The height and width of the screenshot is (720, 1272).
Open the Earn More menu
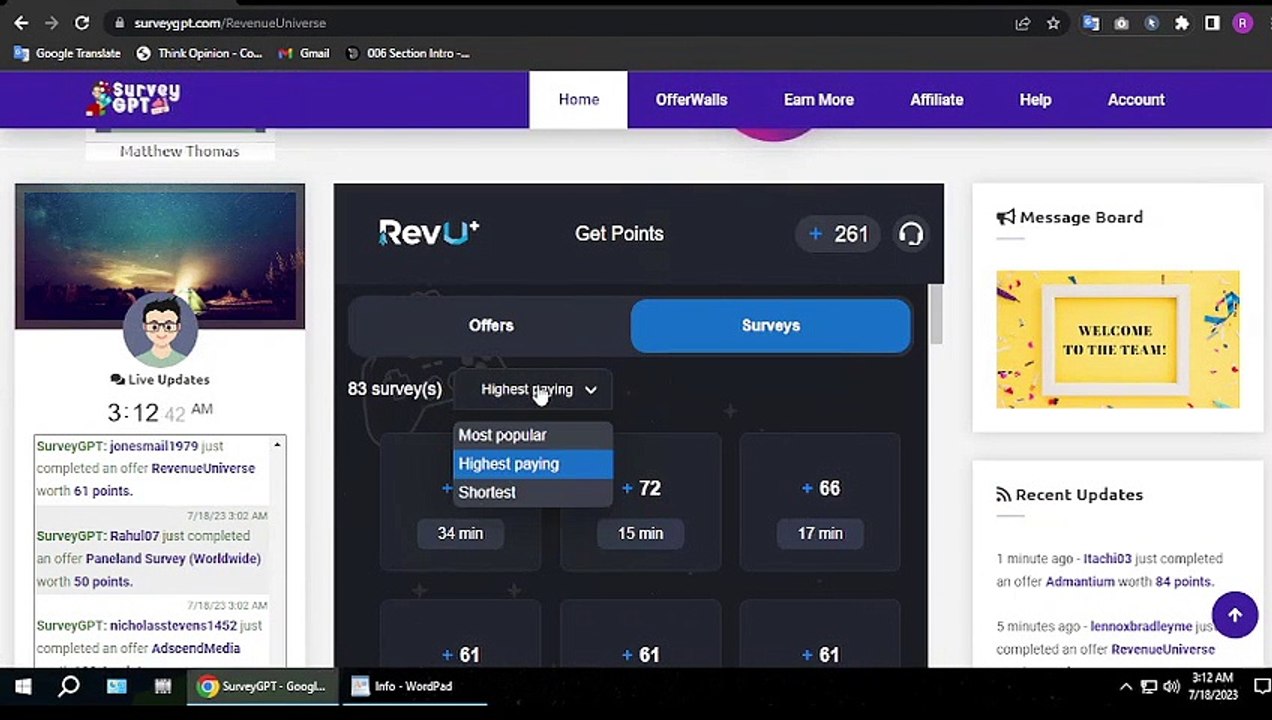point(818,99)
